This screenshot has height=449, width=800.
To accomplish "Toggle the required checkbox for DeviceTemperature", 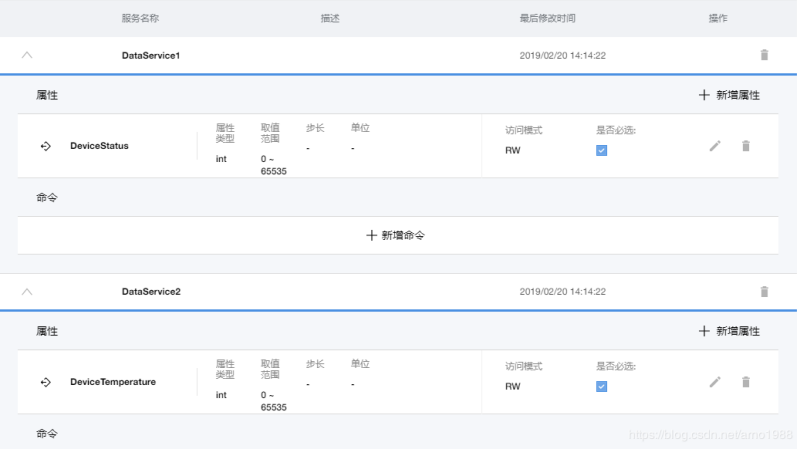I will point(602,386).
